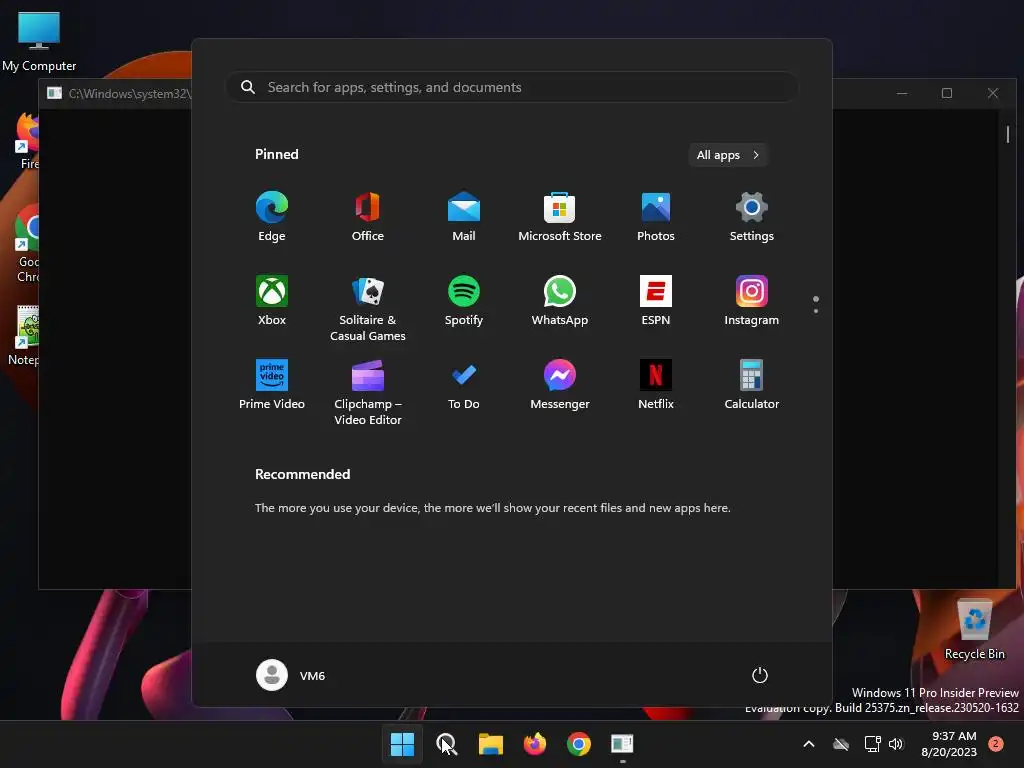The width and height of the screenshot is (1024, 768).
Task: Open Search from the taskbar
Action: 447,744
